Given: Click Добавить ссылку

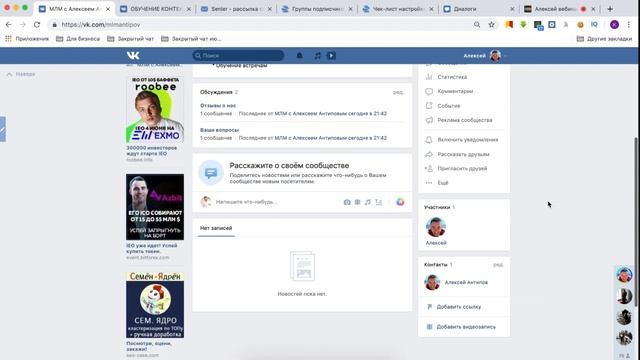Looking at the screenshot, I should [x=459, y=307].
